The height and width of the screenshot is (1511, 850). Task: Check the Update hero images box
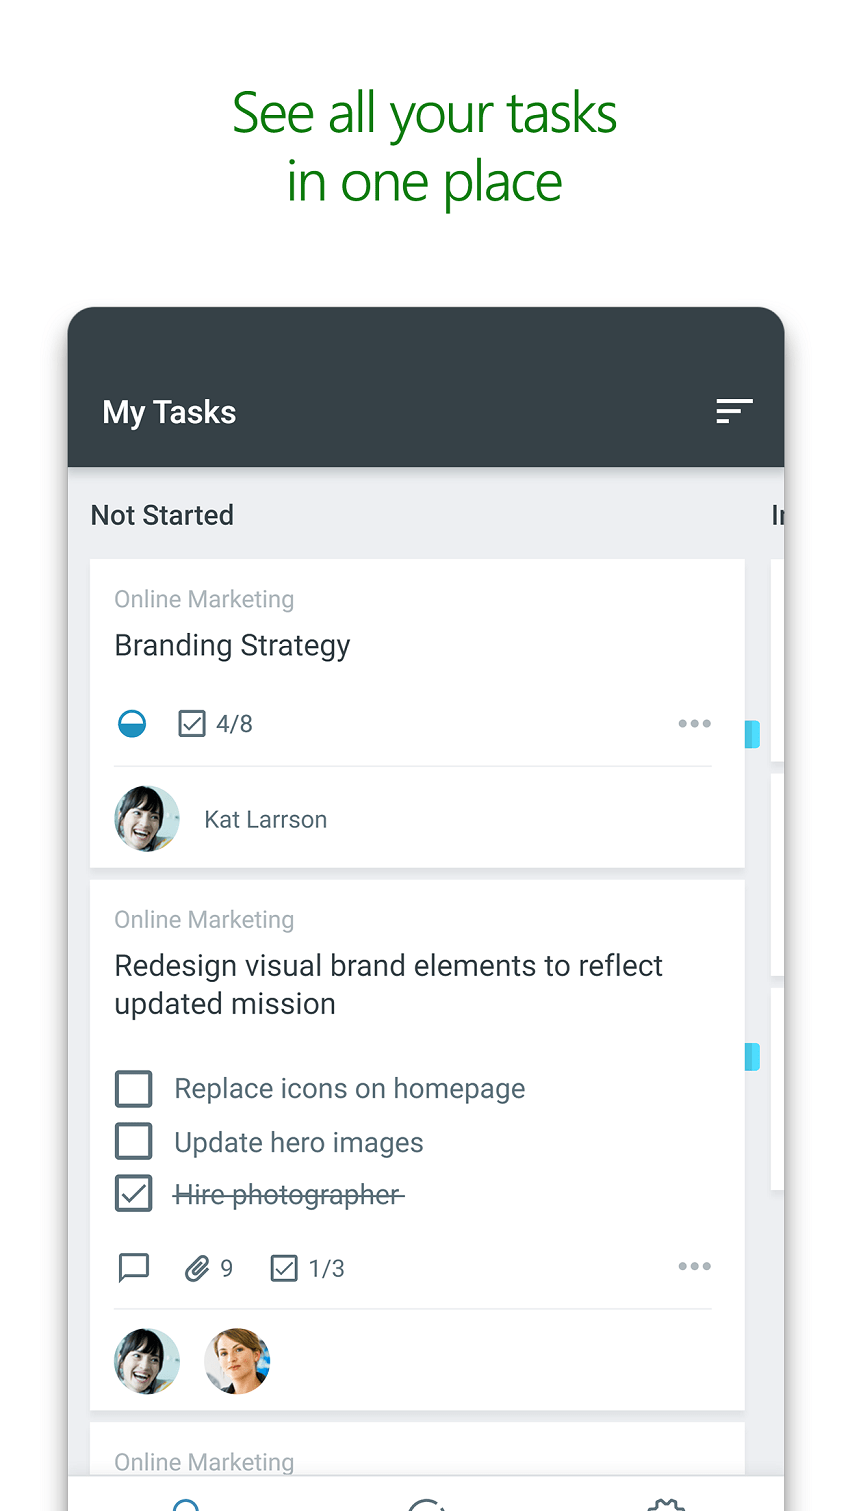coord(134,1141)
